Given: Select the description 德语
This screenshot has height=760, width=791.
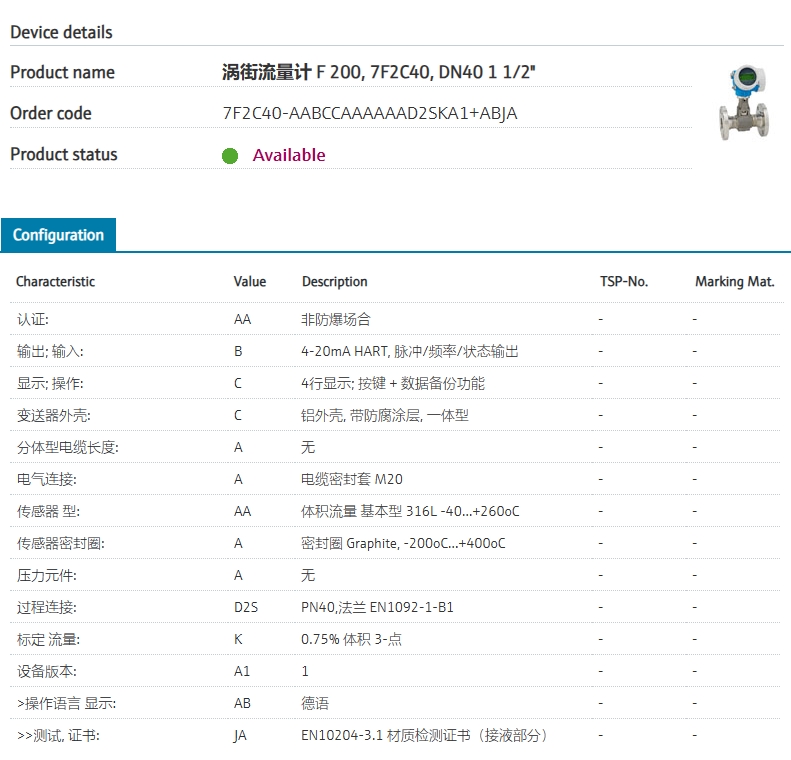Looking at the screenshot, I should (315, 703).
